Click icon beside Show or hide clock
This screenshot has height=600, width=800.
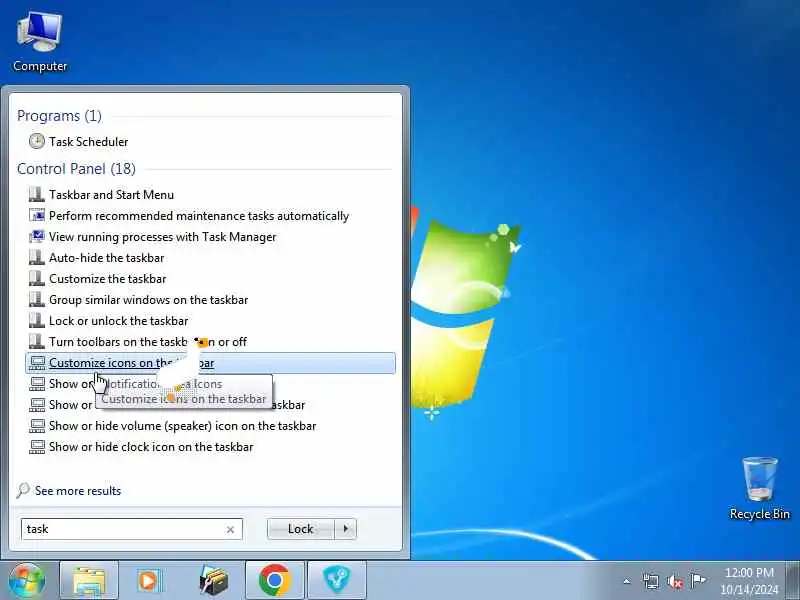[37, 446]
